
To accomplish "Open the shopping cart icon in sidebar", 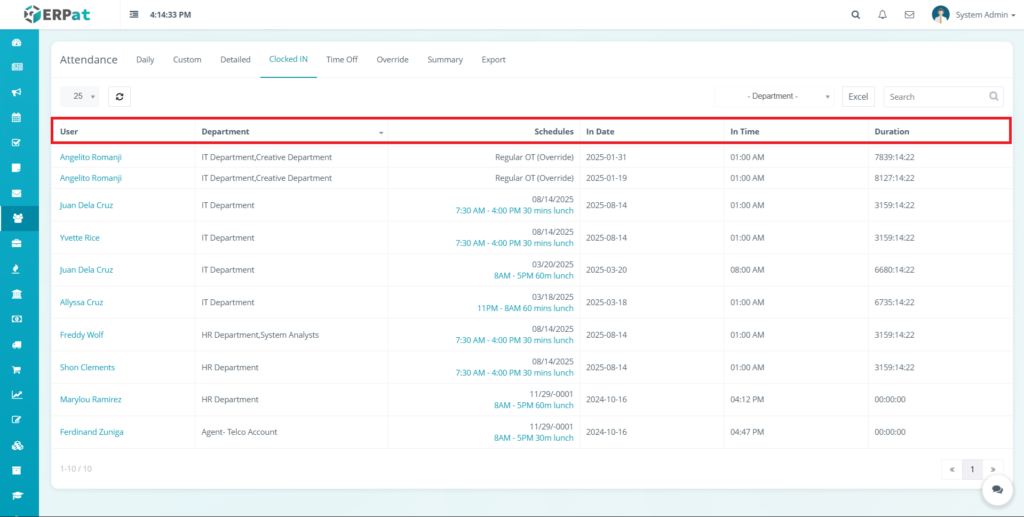I will tap(16, 369).
